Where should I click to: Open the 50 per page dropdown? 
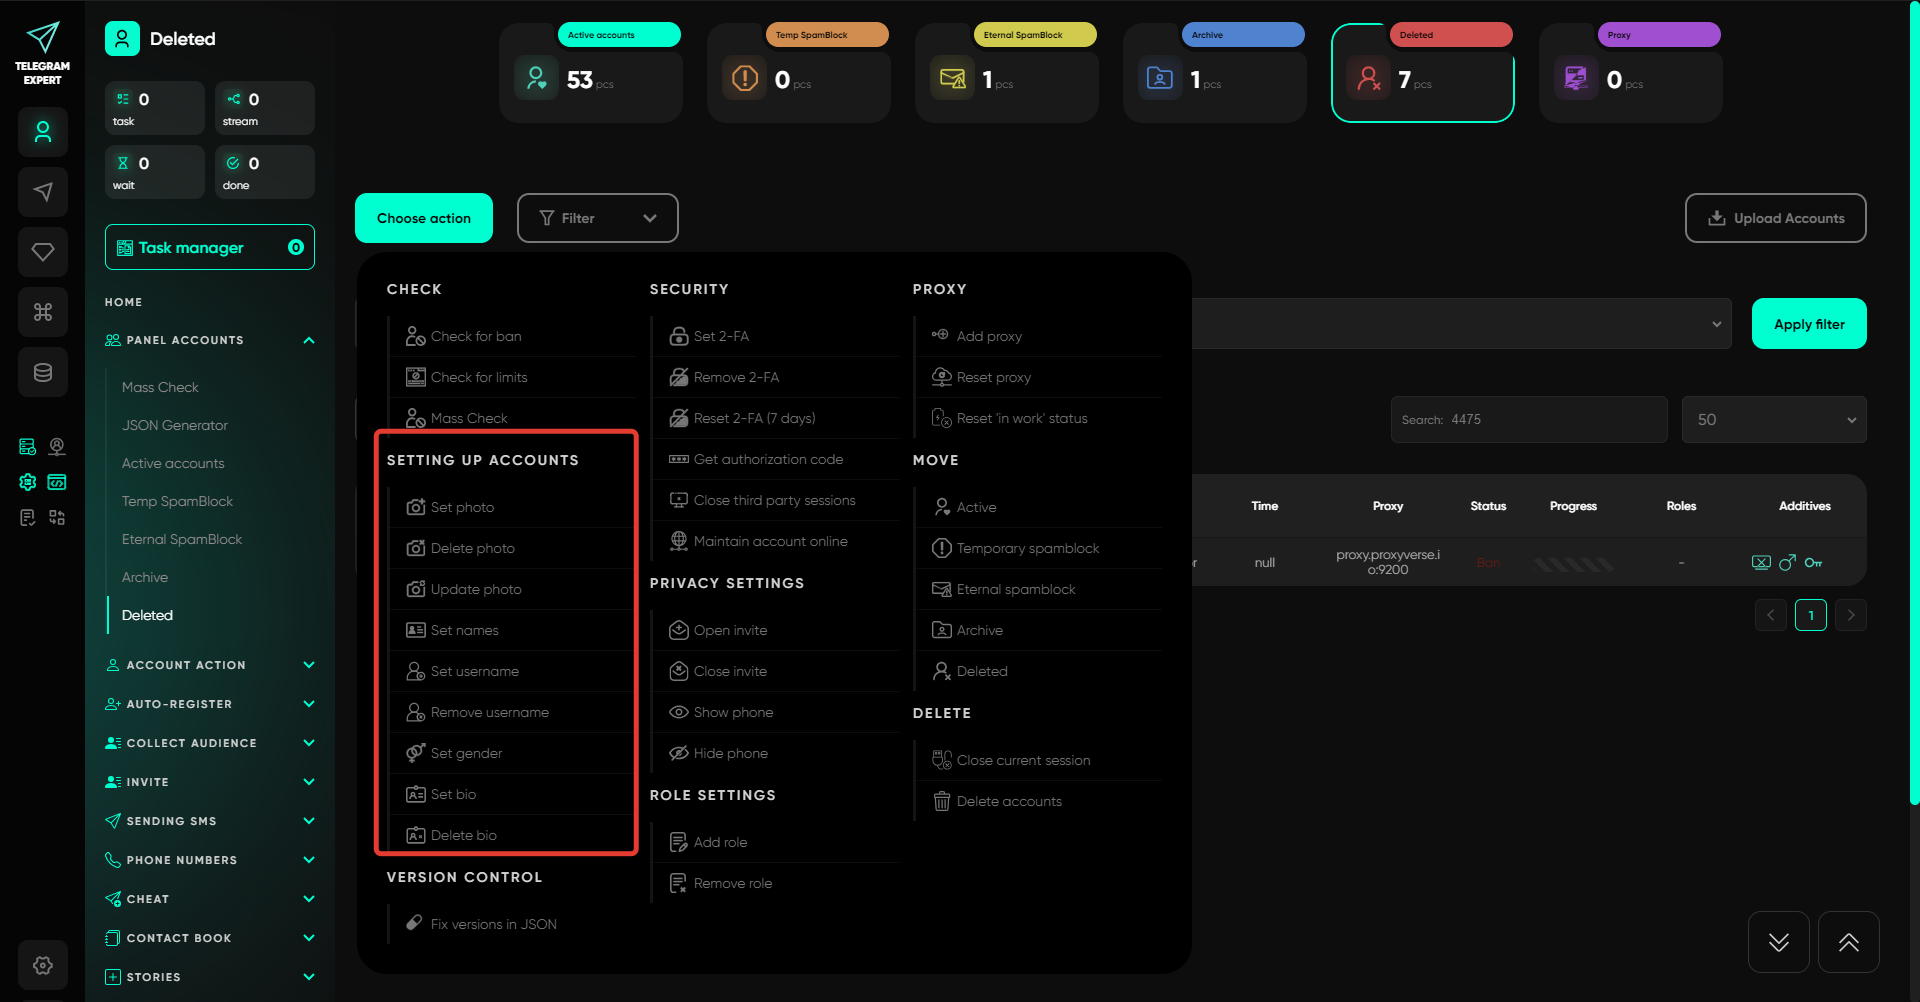click(1774, 420)
